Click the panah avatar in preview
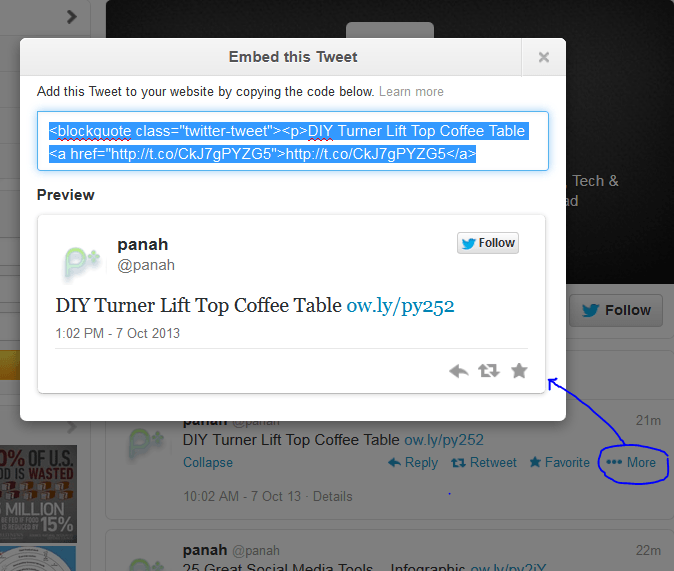This screenshot has width=674, height=571. pyautogui.click(x=82, y=262)
